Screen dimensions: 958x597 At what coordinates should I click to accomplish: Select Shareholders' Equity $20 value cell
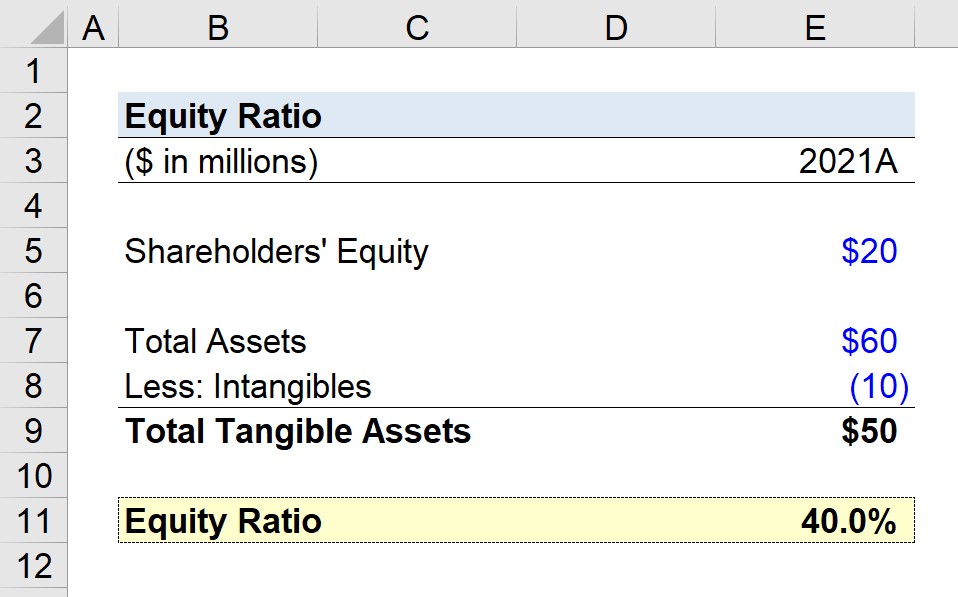[815, 251]
